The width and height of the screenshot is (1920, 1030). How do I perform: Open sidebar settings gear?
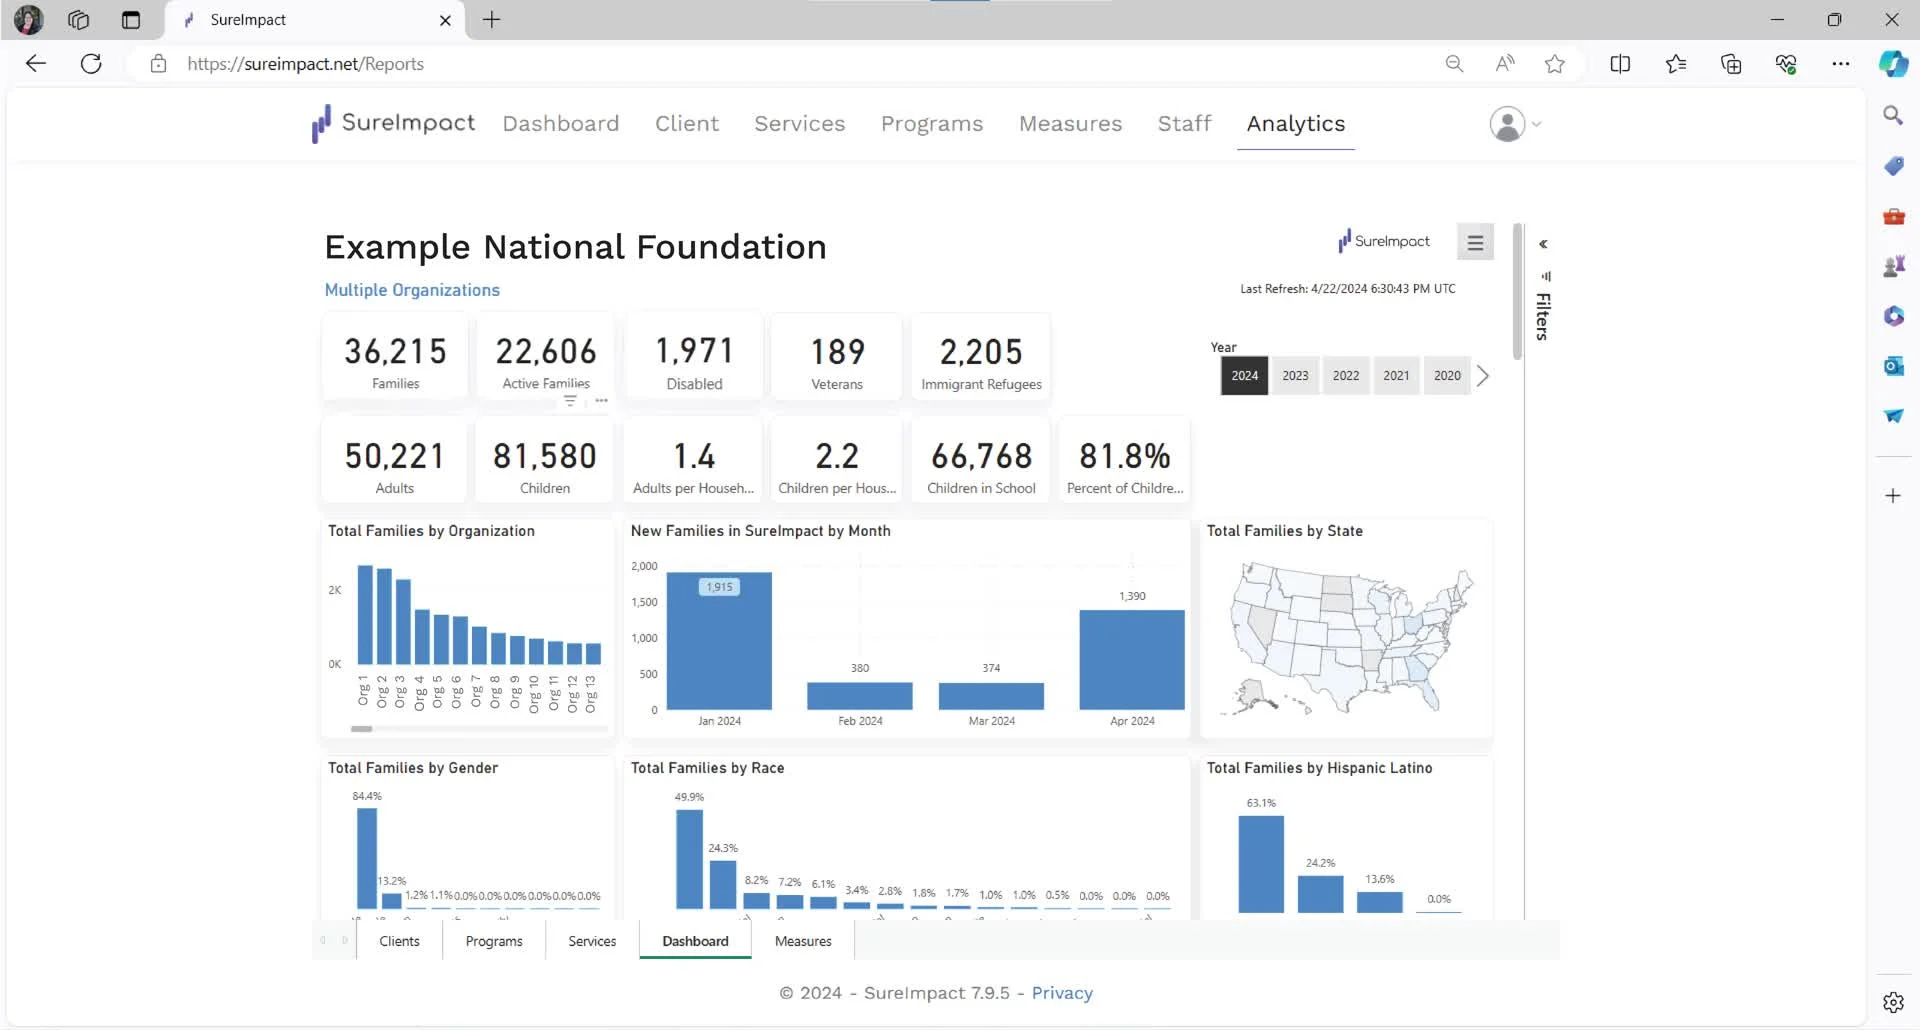(1893, 1002)
